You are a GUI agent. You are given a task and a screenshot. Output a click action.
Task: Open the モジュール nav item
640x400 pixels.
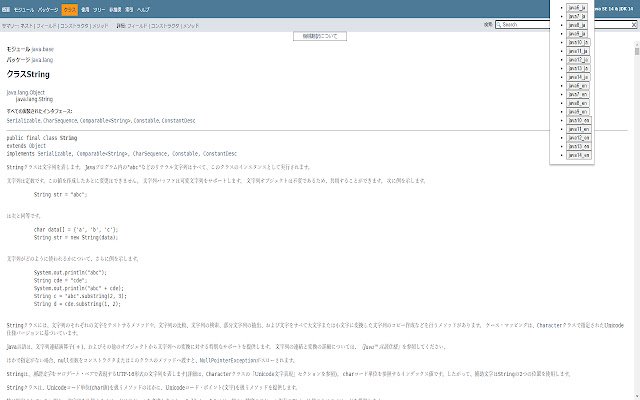(x=24, y=9)
